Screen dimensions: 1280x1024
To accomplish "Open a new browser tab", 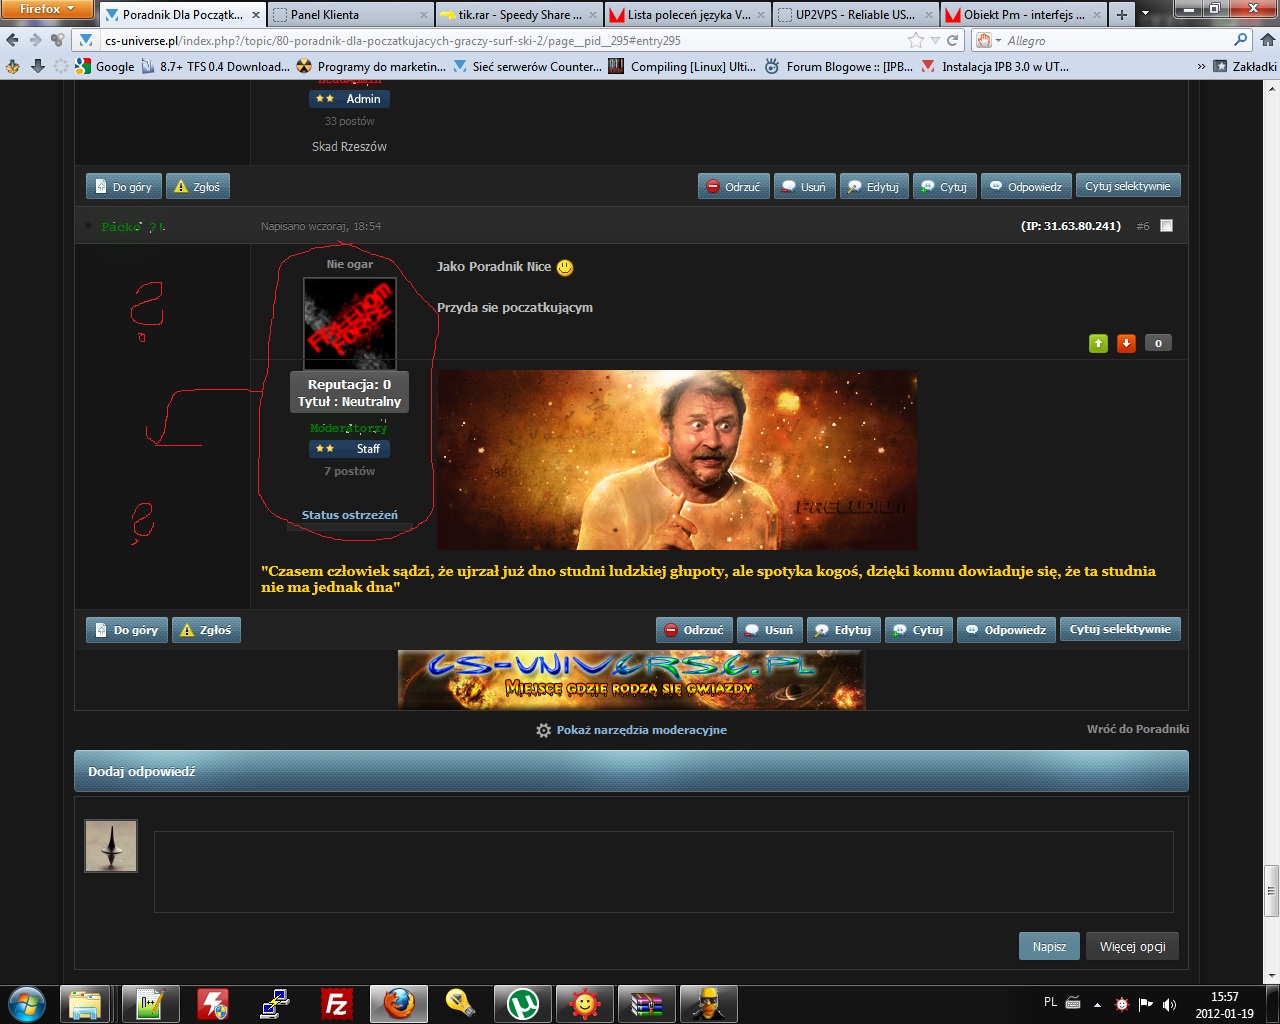I will click(x=1121, y=14).
